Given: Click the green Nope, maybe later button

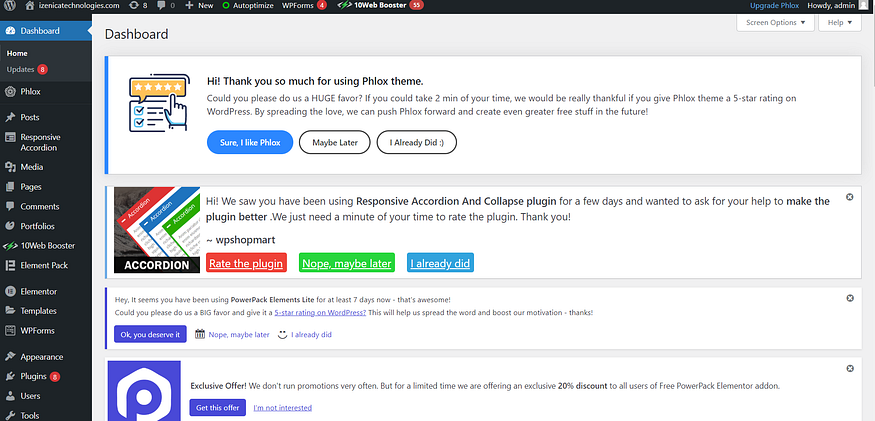Looking at the screenshot, I should 347,263.
